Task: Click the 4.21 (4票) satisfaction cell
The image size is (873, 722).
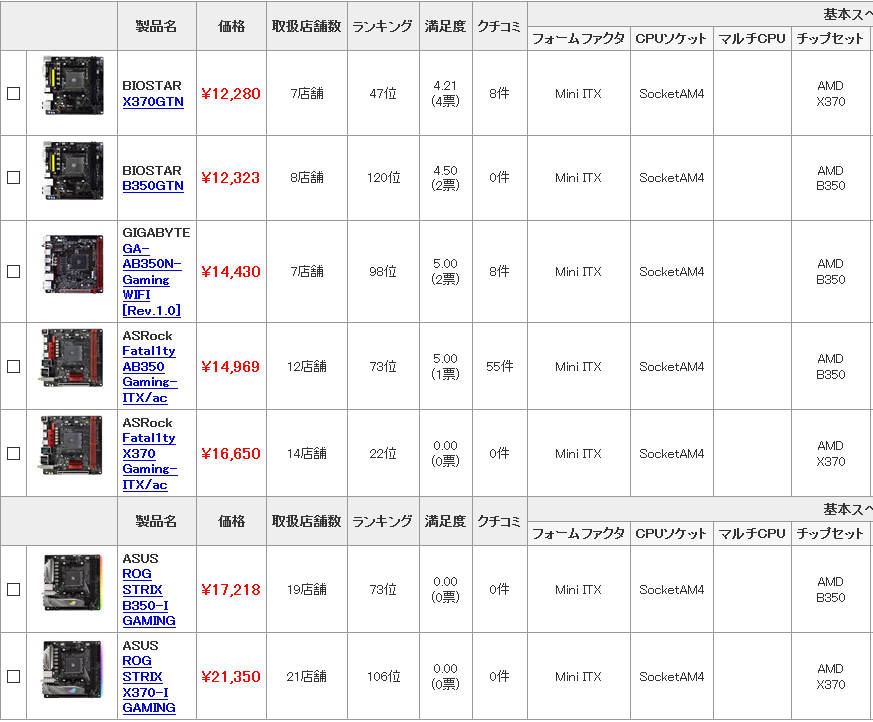Action: (x=445, y=94)
